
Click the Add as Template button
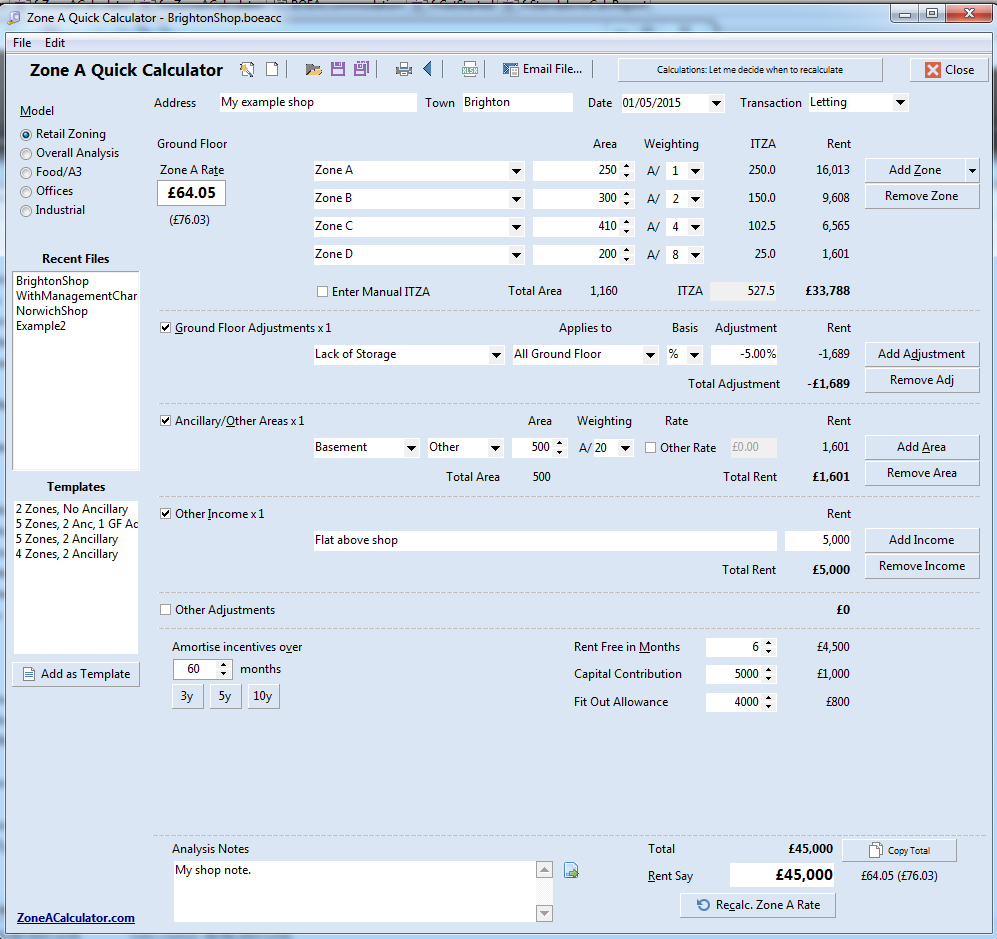pos(76,674)
